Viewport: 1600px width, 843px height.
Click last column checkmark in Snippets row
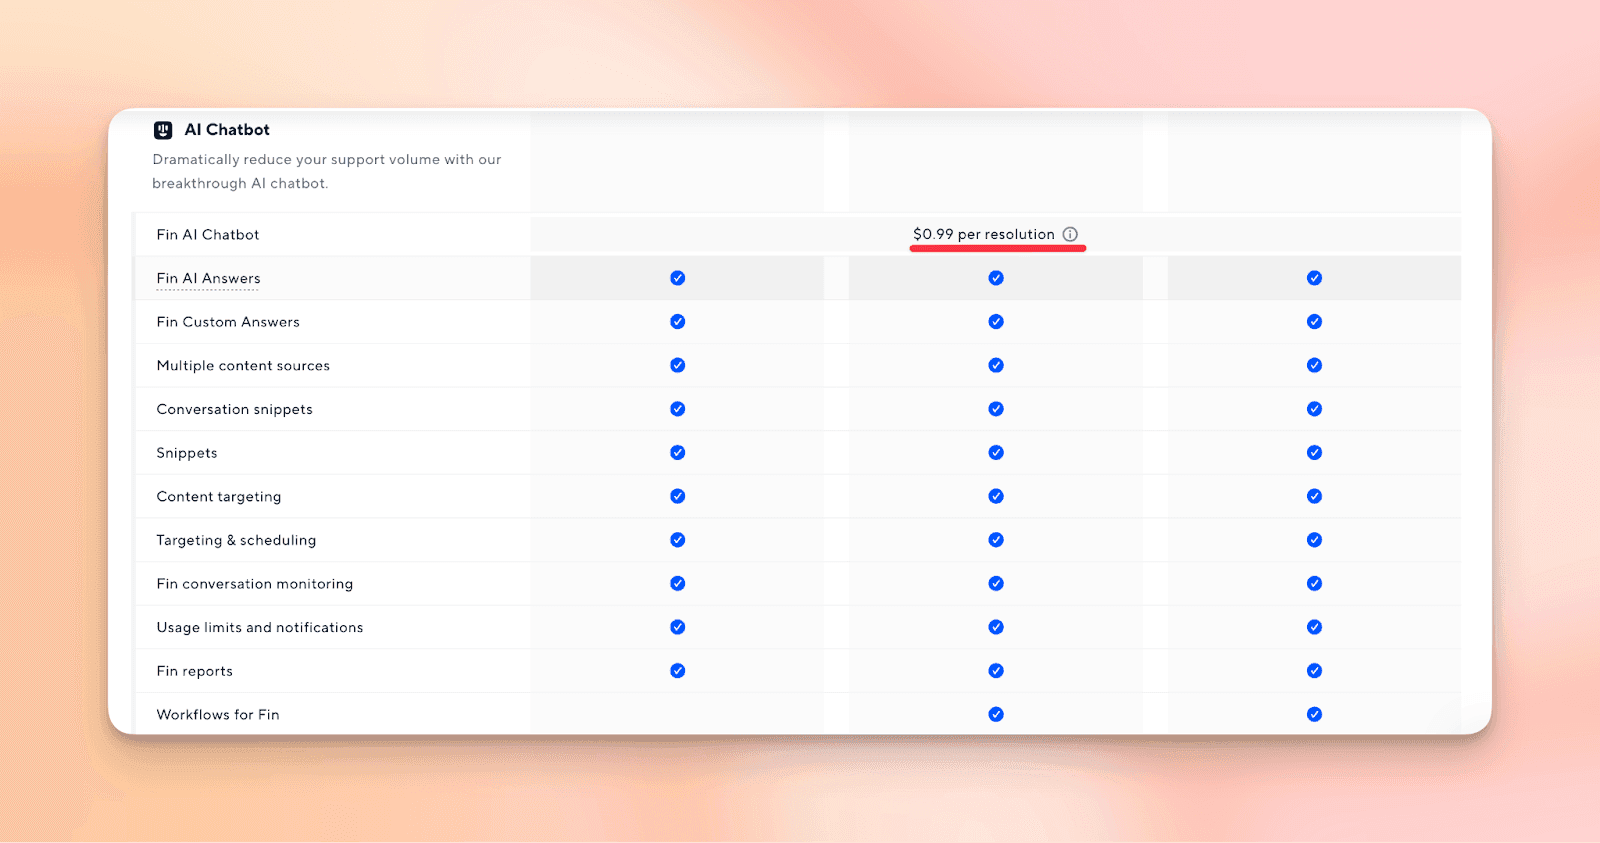tap(1314, 453)
